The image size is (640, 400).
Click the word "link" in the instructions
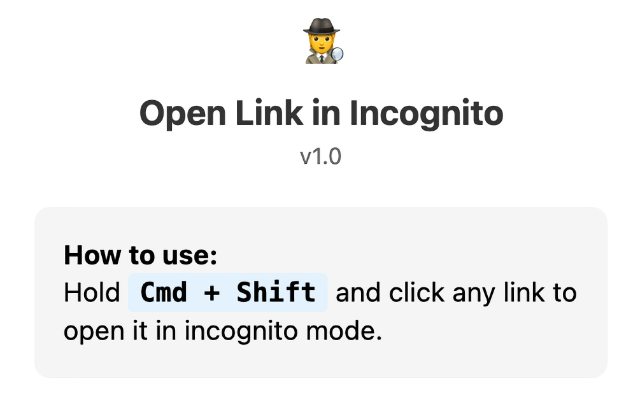pyautogui.click(x=529, y=293)
